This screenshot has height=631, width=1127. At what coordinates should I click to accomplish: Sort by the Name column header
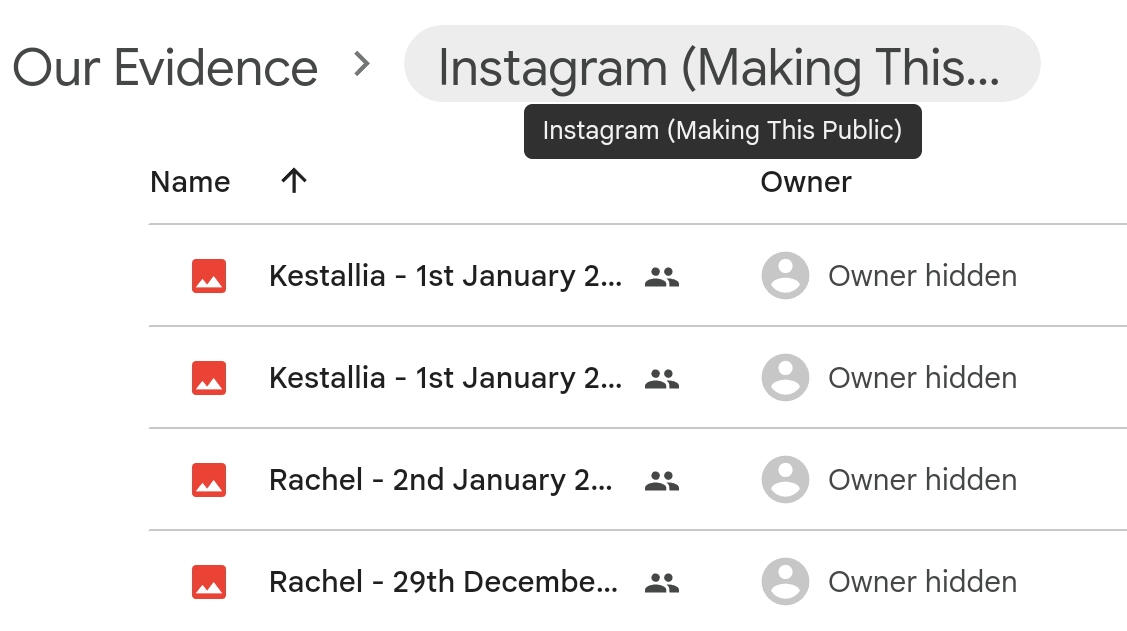coord(190,182)
